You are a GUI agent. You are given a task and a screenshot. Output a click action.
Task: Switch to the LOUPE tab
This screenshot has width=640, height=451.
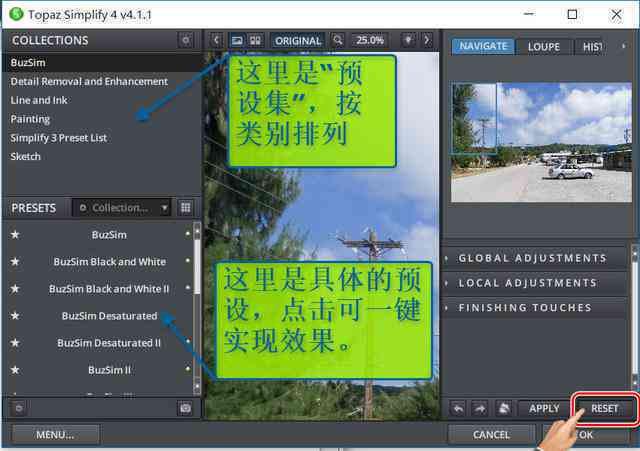(x=544, y=47)
